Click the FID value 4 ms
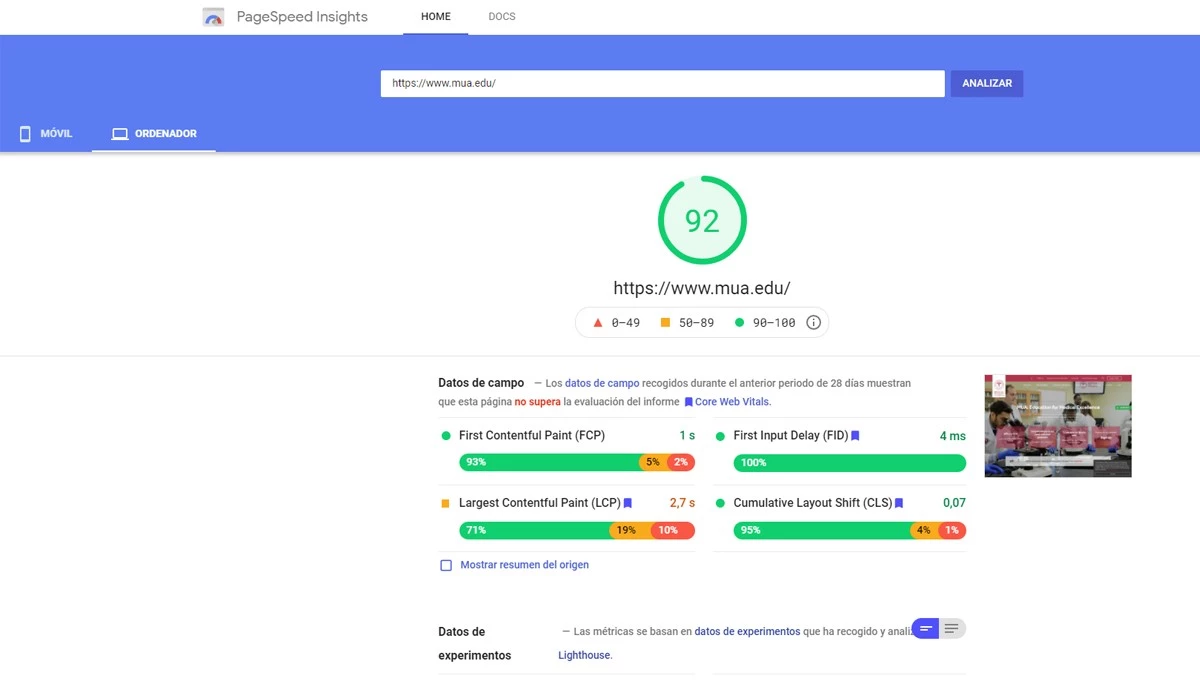Viewport: 1200px width, 685px height. 953,436
